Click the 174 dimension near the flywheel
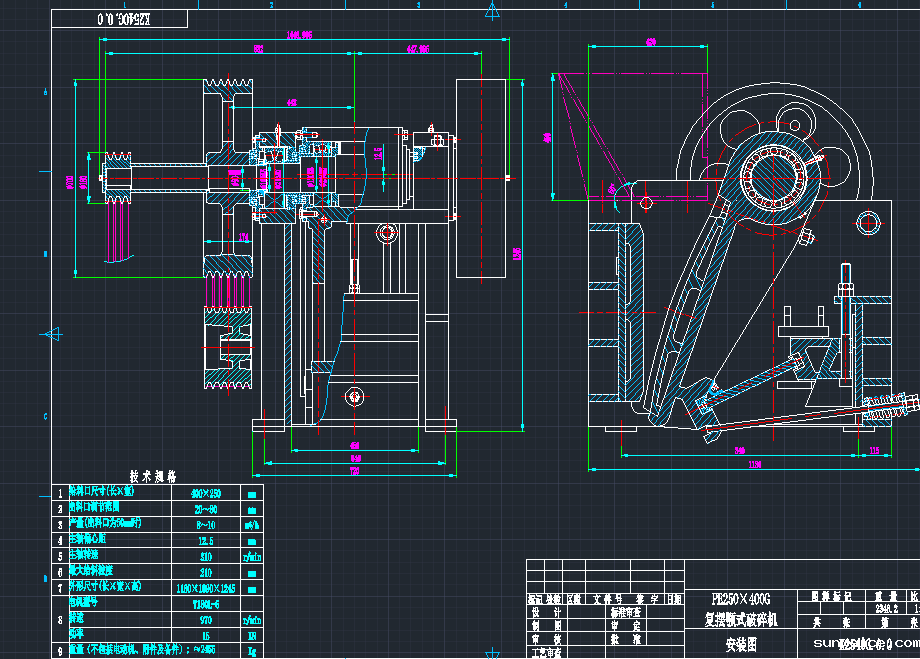 pyautogui.click(x=245, y=237)
